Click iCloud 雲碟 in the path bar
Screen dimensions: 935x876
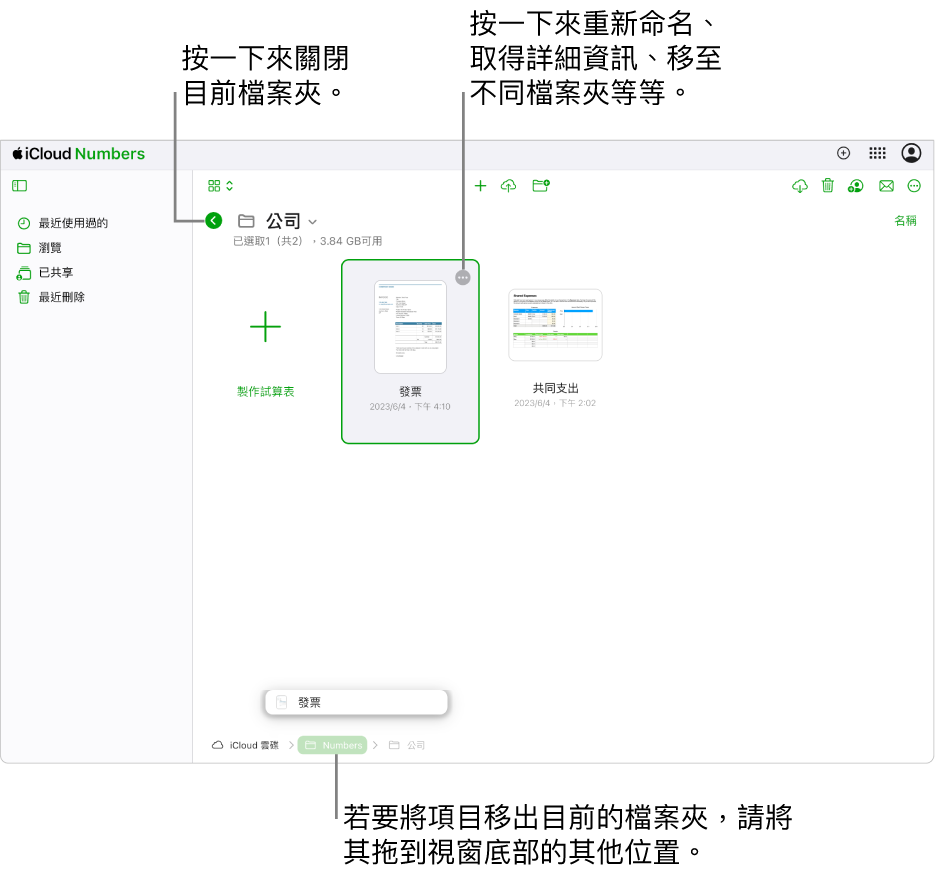pos(246,745)
